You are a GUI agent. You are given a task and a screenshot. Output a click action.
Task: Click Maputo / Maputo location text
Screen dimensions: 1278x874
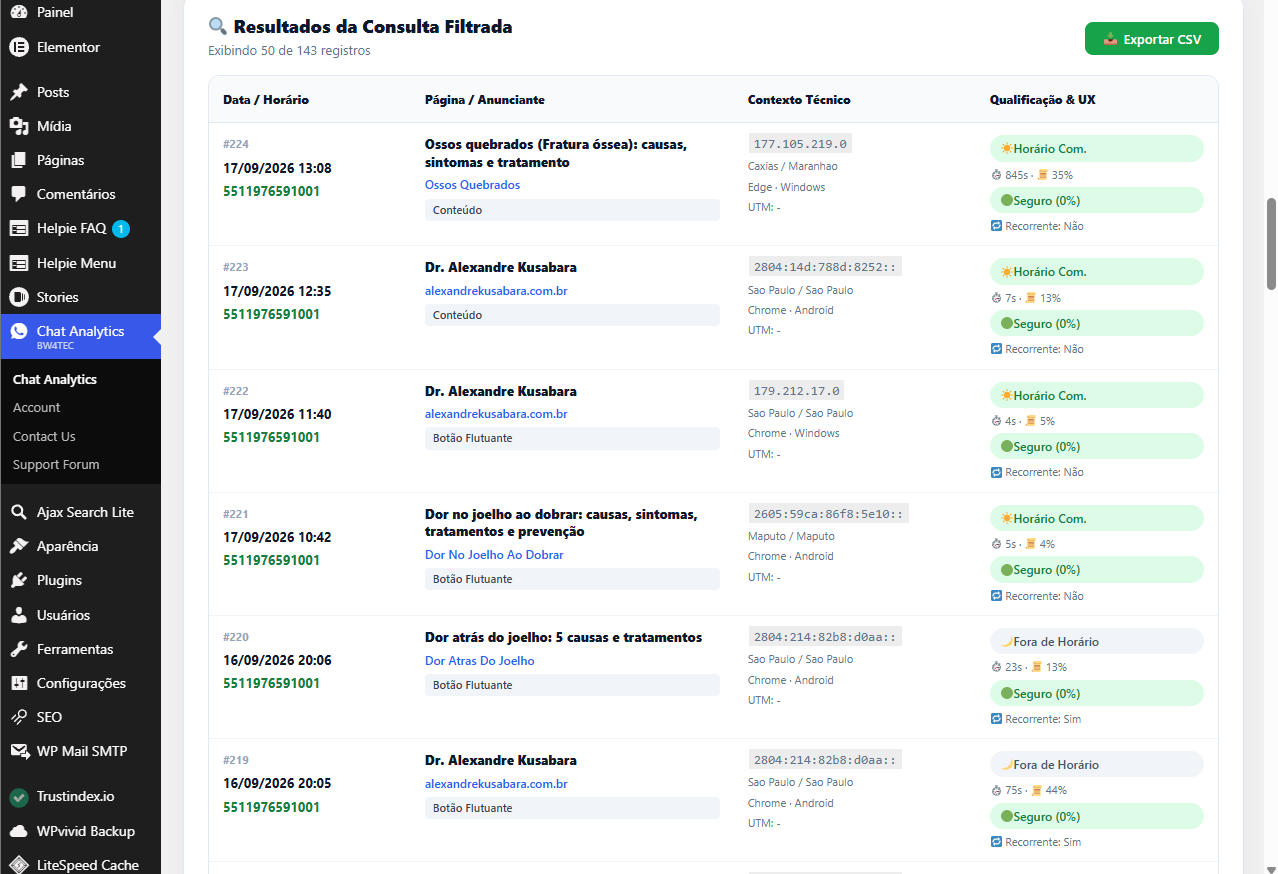(791, 536)
